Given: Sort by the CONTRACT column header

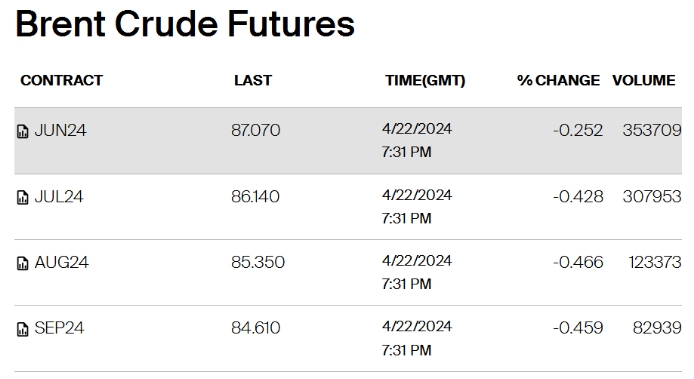Looking at the screenshot, I should click(62, 80).
